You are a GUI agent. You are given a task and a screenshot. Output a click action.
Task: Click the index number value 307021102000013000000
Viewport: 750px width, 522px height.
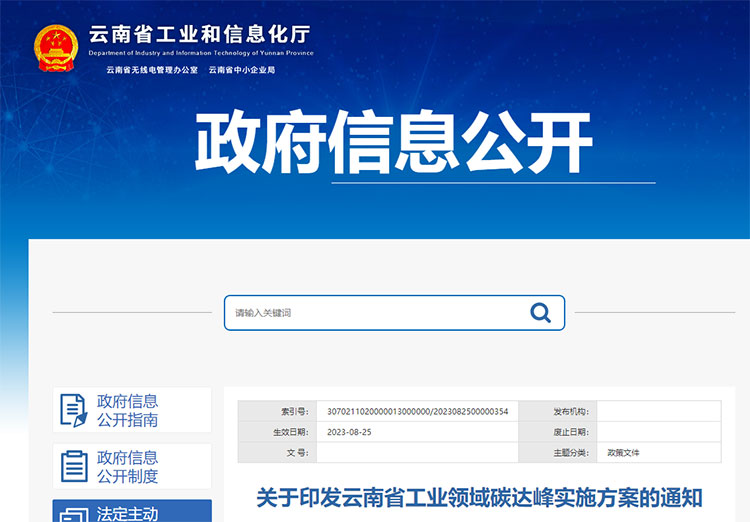click(417, 411)
